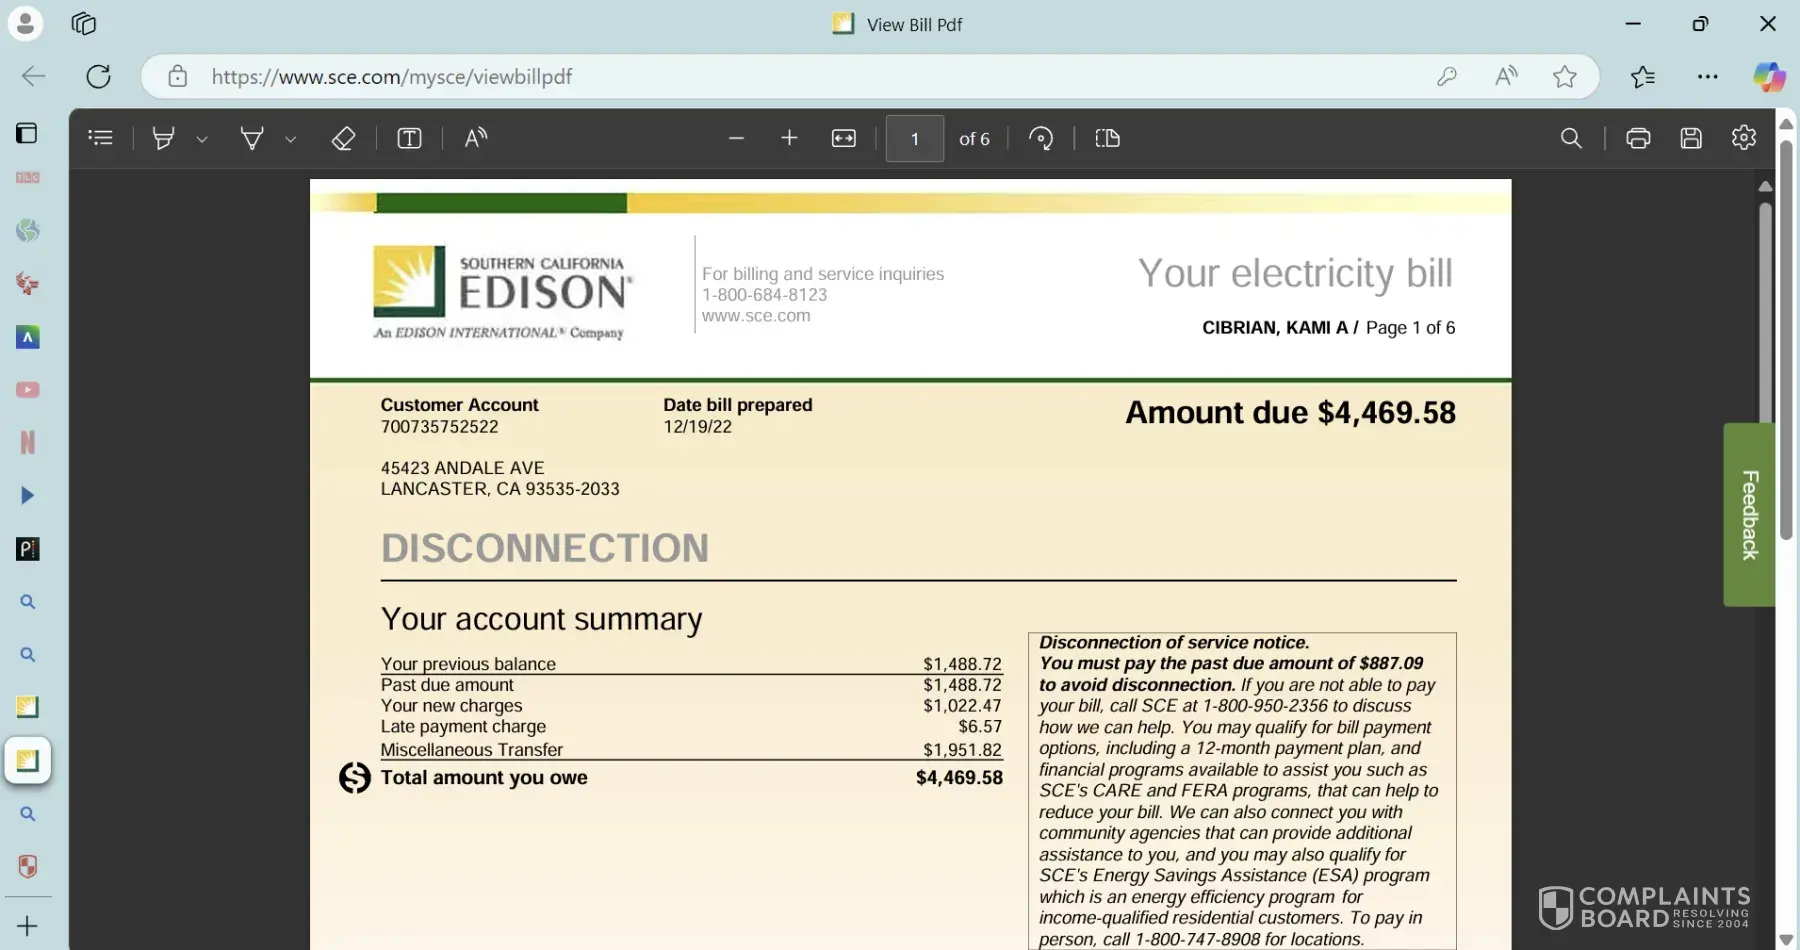1800x950 pixels.
Task: Toggle the Fit to width button
Action: [843, 138]
